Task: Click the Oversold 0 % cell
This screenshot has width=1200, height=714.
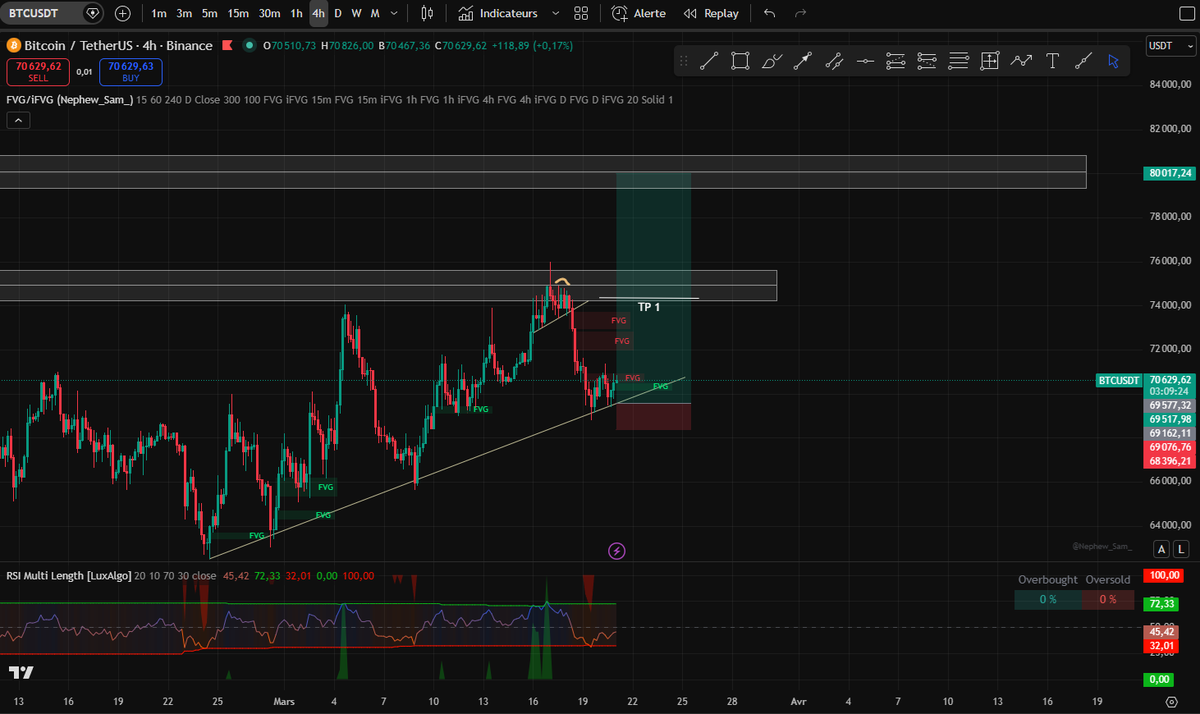Action: pyautogui.click(x=1108, y=599)
